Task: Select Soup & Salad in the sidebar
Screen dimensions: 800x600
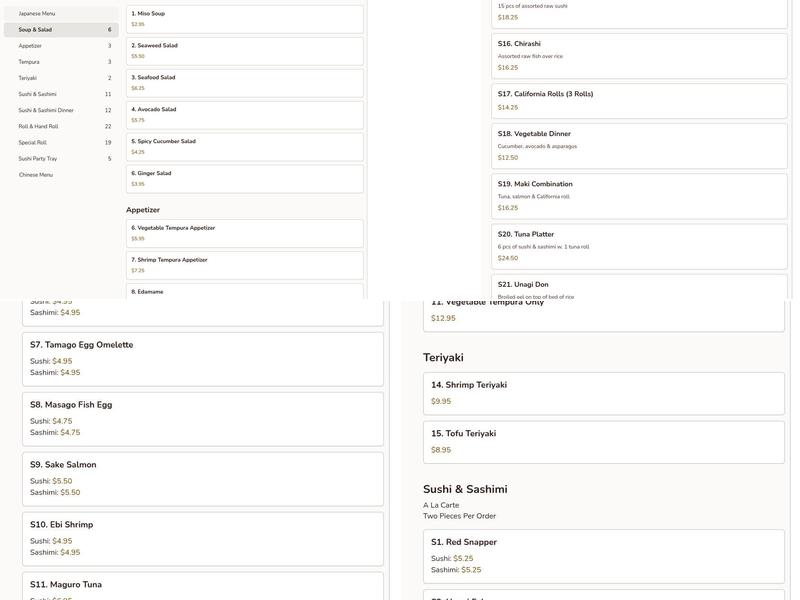Action: pos(60,30)
